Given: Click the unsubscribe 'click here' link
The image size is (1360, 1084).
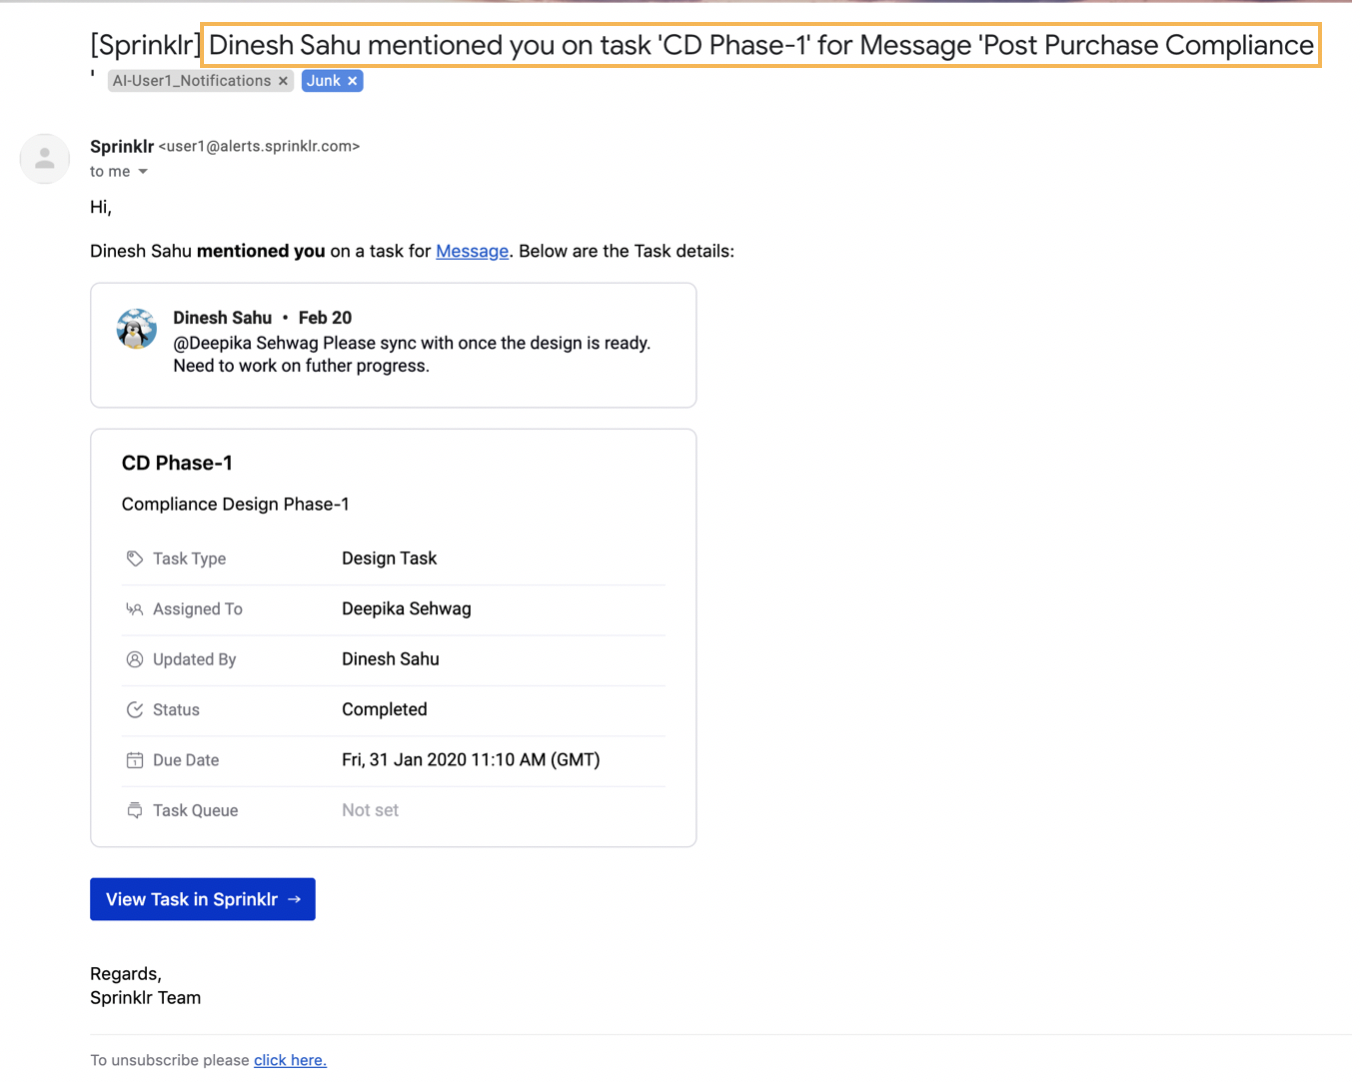Looking at the screenshot, I should pyautogui.click(x=290, y=1060).
